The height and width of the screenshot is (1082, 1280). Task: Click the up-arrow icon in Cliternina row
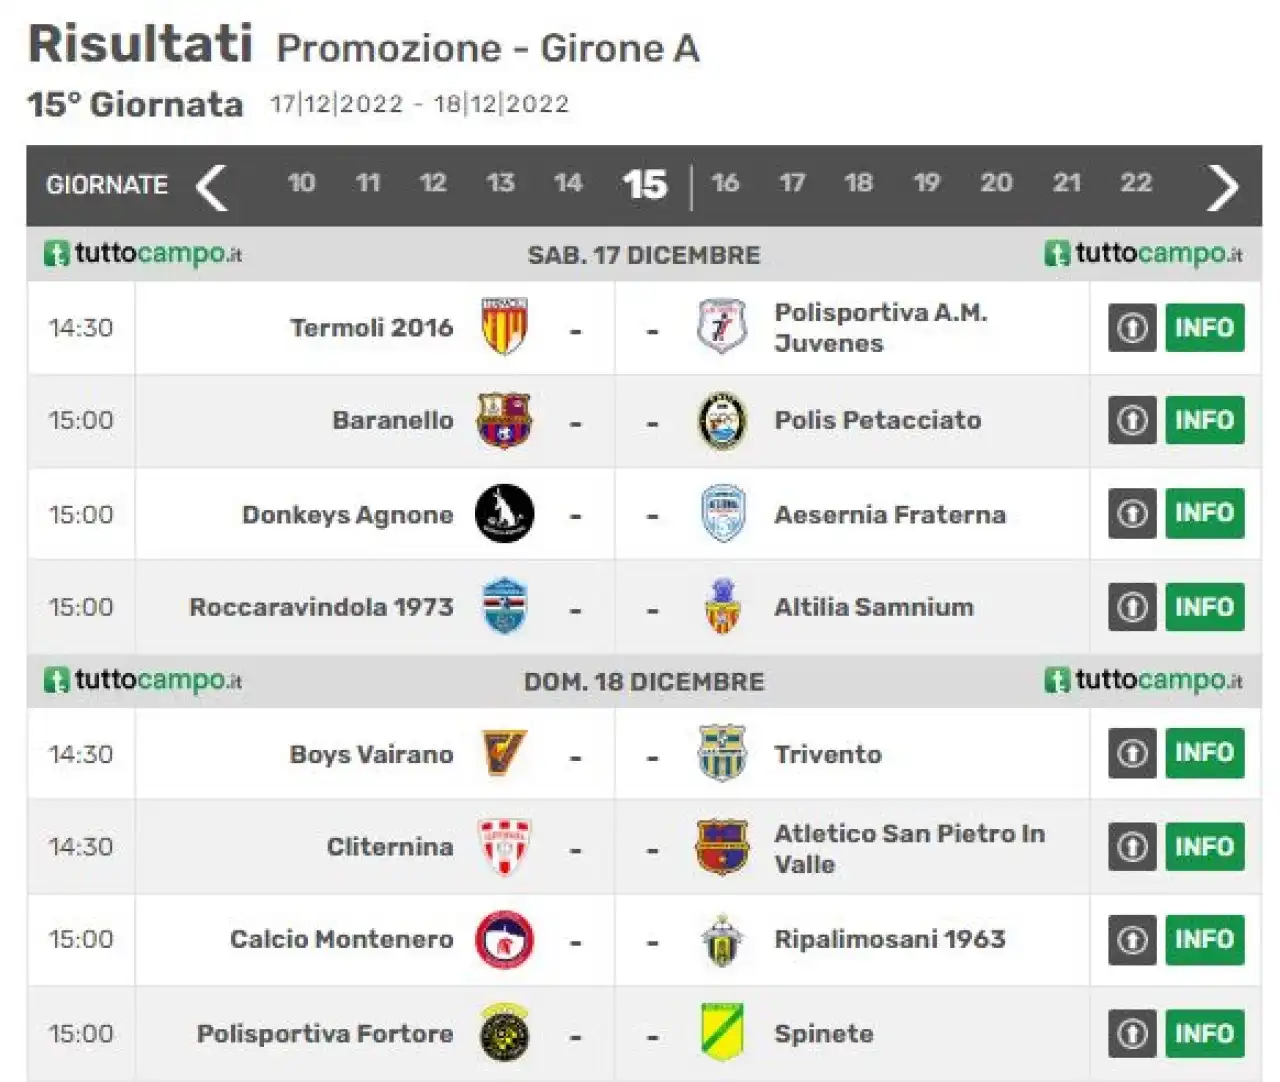(x=1132, y=846)
